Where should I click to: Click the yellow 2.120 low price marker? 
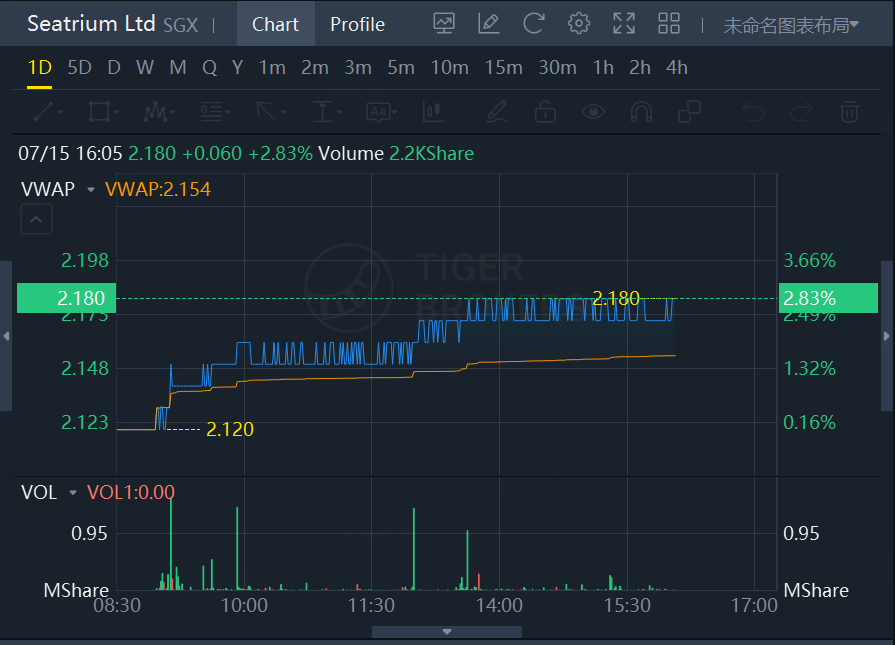tap(229, 429)
